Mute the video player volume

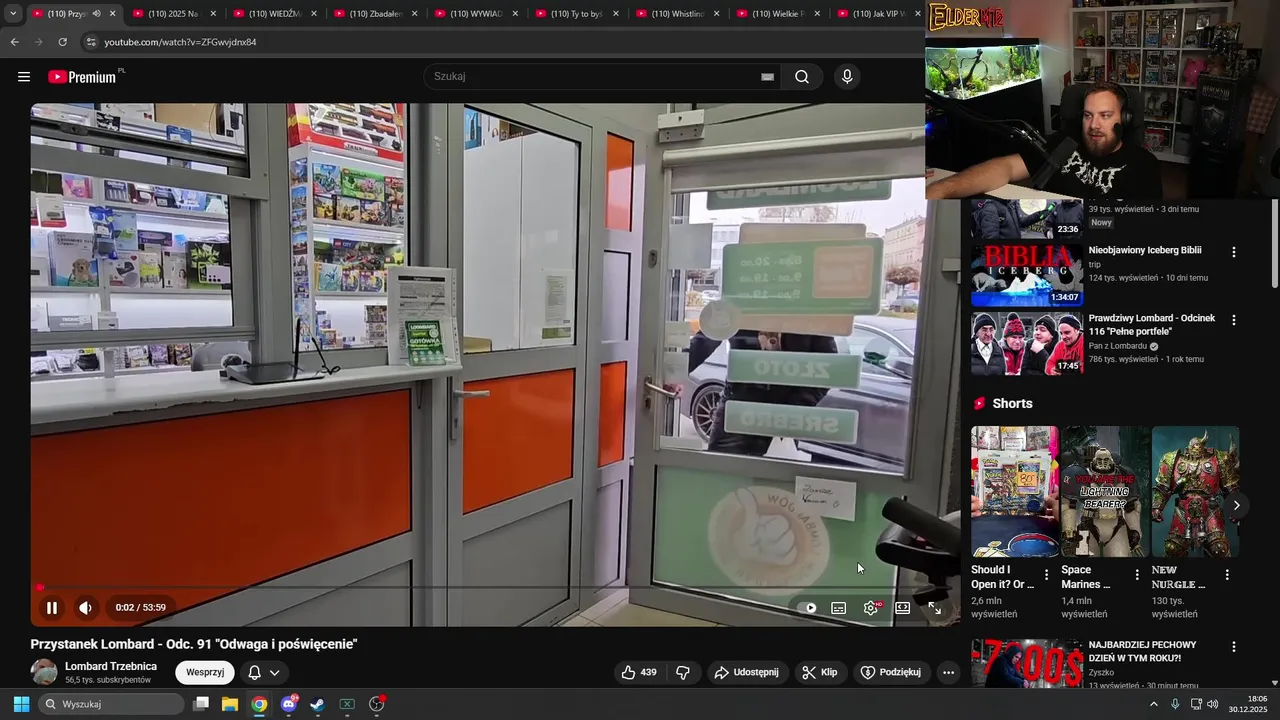86,607
